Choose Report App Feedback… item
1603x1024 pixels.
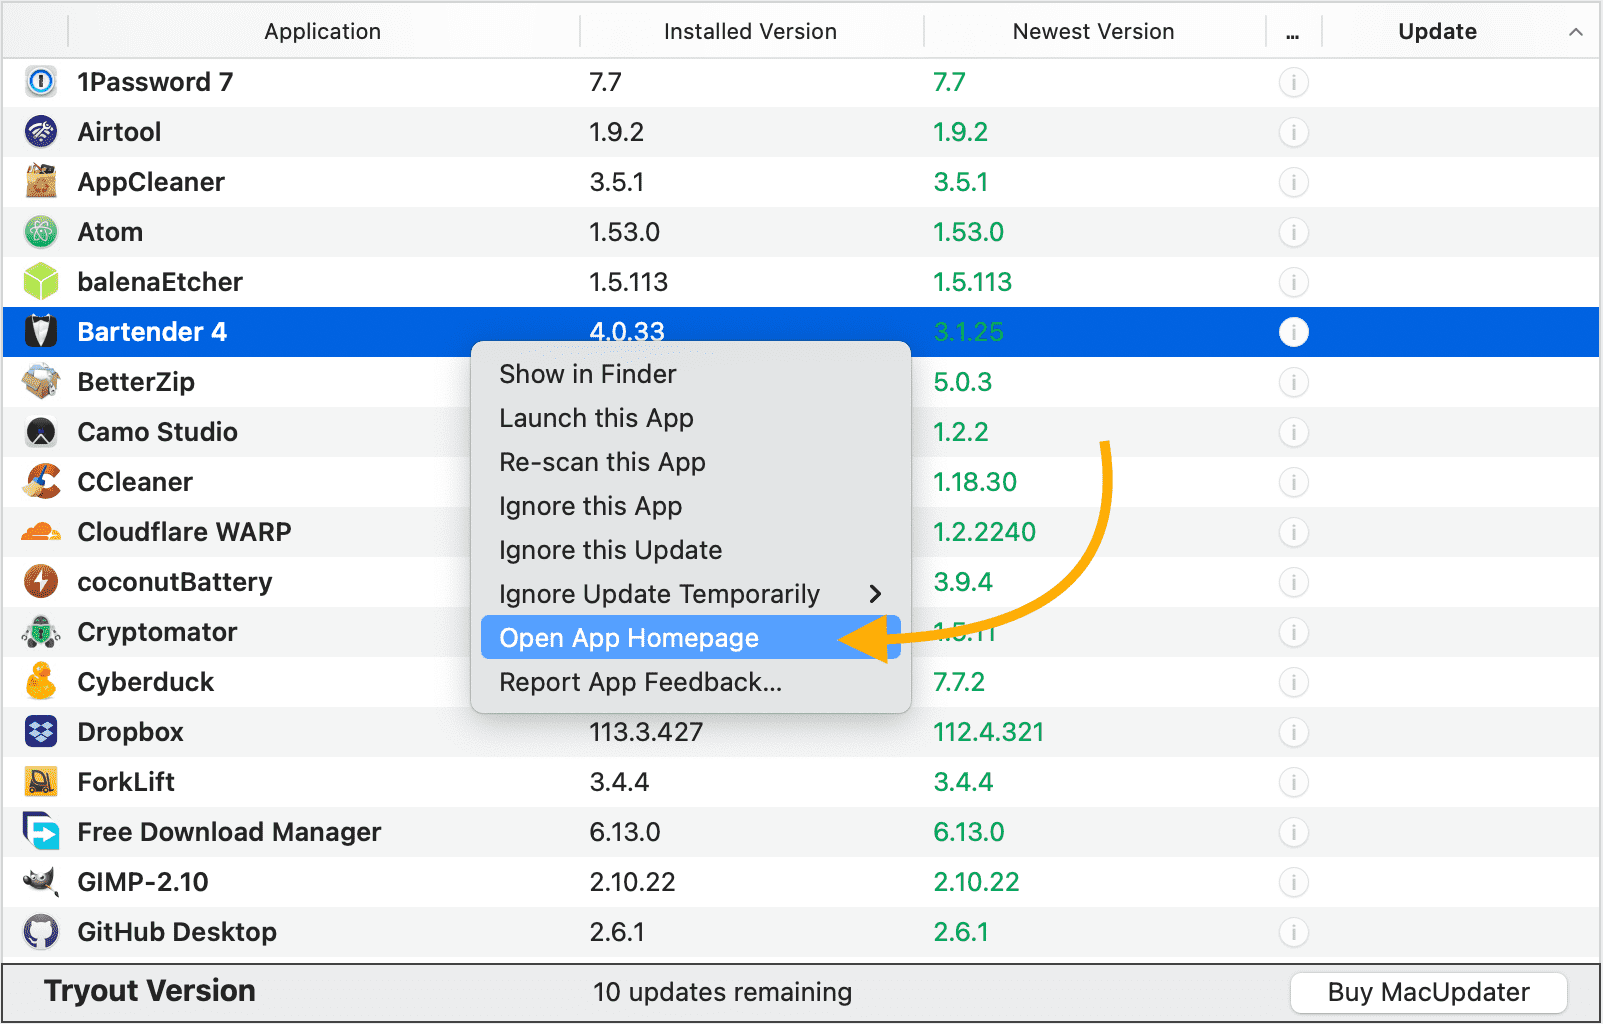point(690,682)
